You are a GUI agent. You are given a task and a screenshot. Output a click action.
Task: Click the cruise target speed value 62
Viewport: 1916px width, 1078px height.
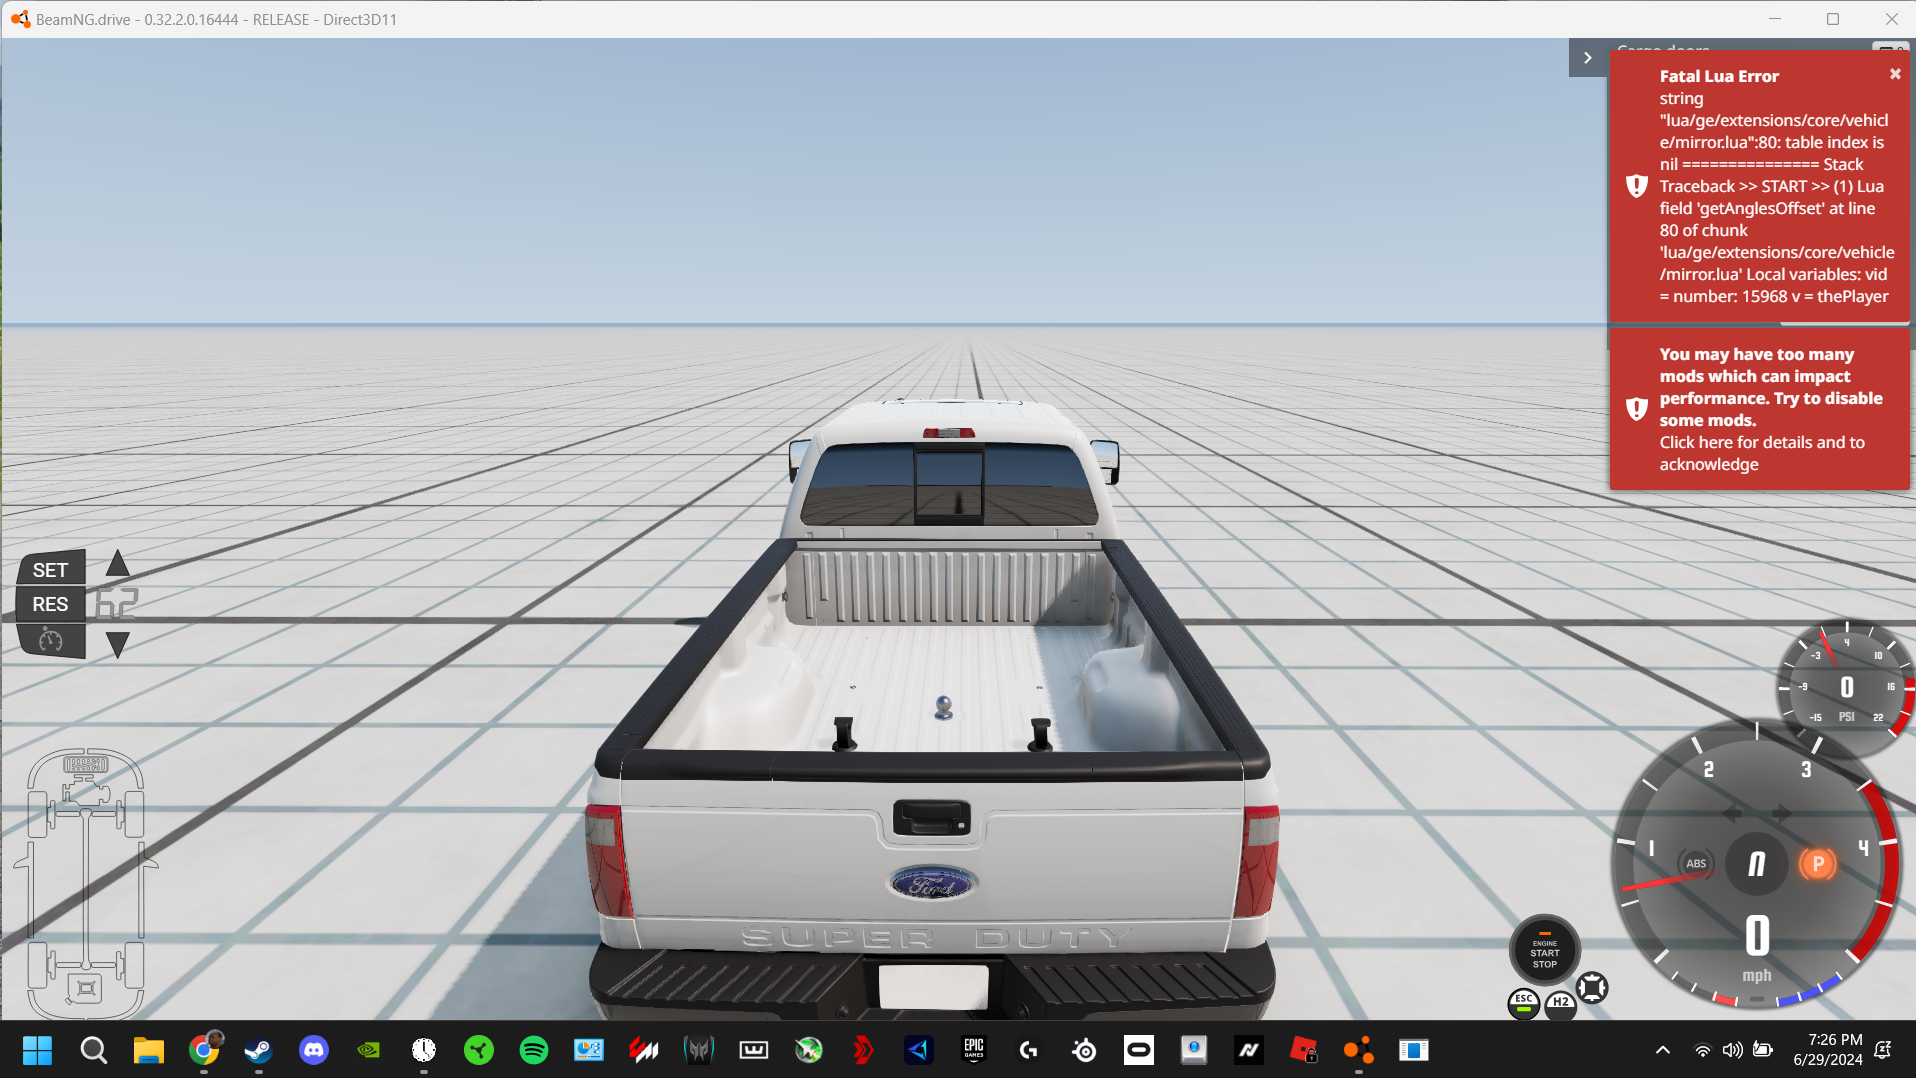(x=116, y=604)
